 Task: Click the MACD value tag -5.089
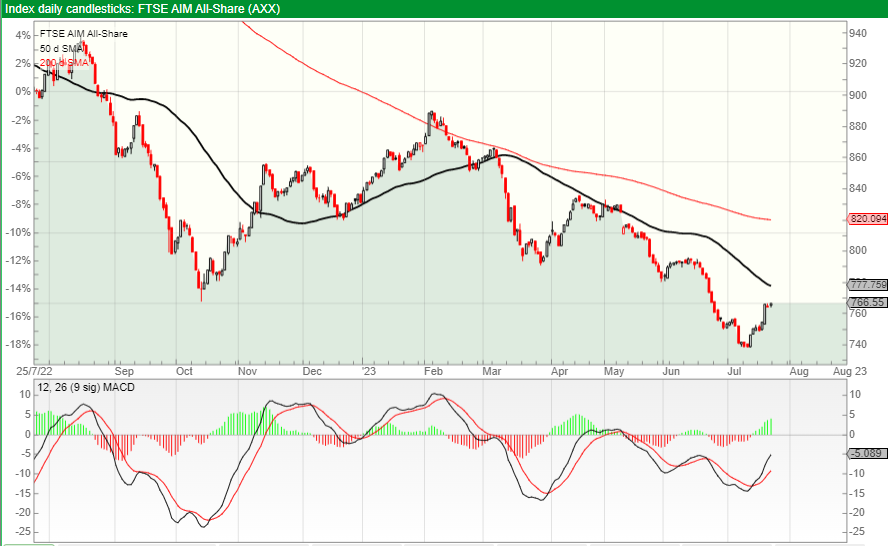(x=866, y=453)
